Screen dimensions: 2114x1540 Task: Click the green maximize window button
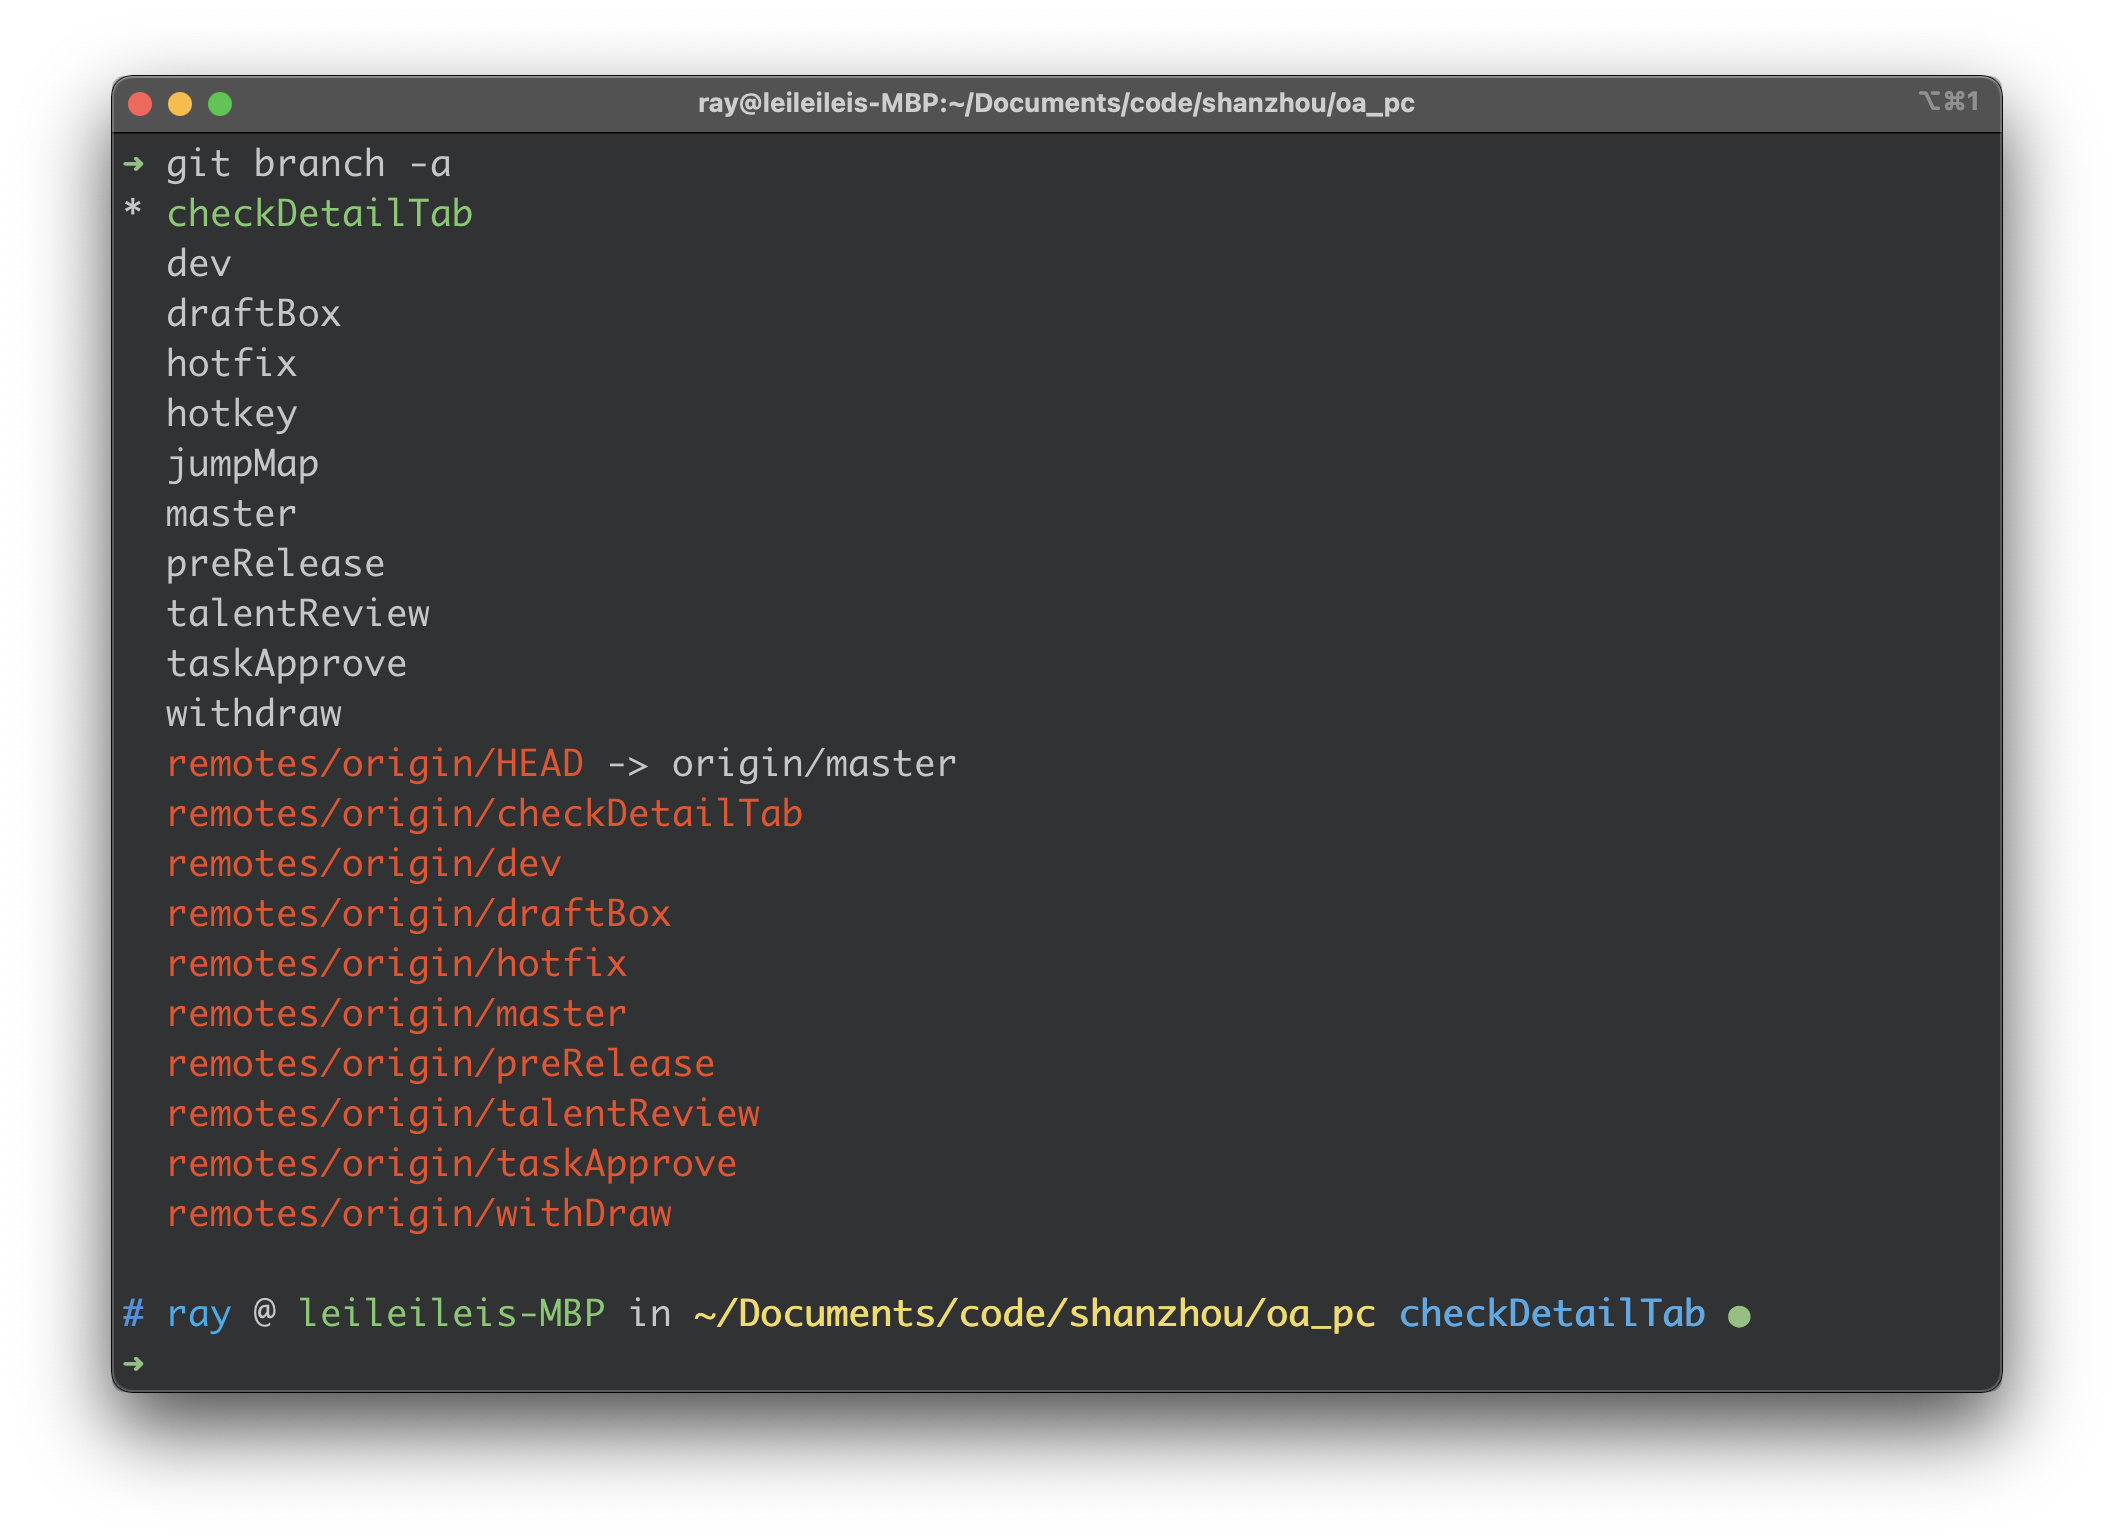click(x=220, y=104)
